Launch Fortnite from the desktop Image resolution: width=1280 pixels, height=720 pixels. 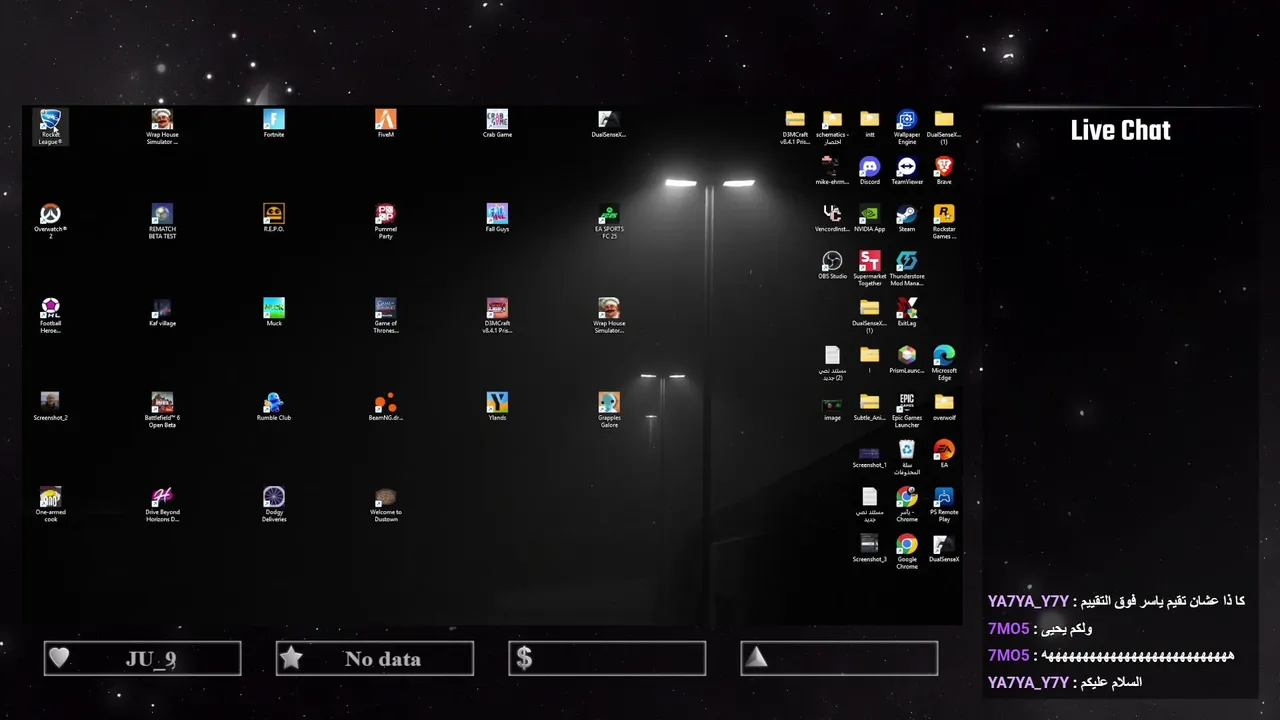274,124
